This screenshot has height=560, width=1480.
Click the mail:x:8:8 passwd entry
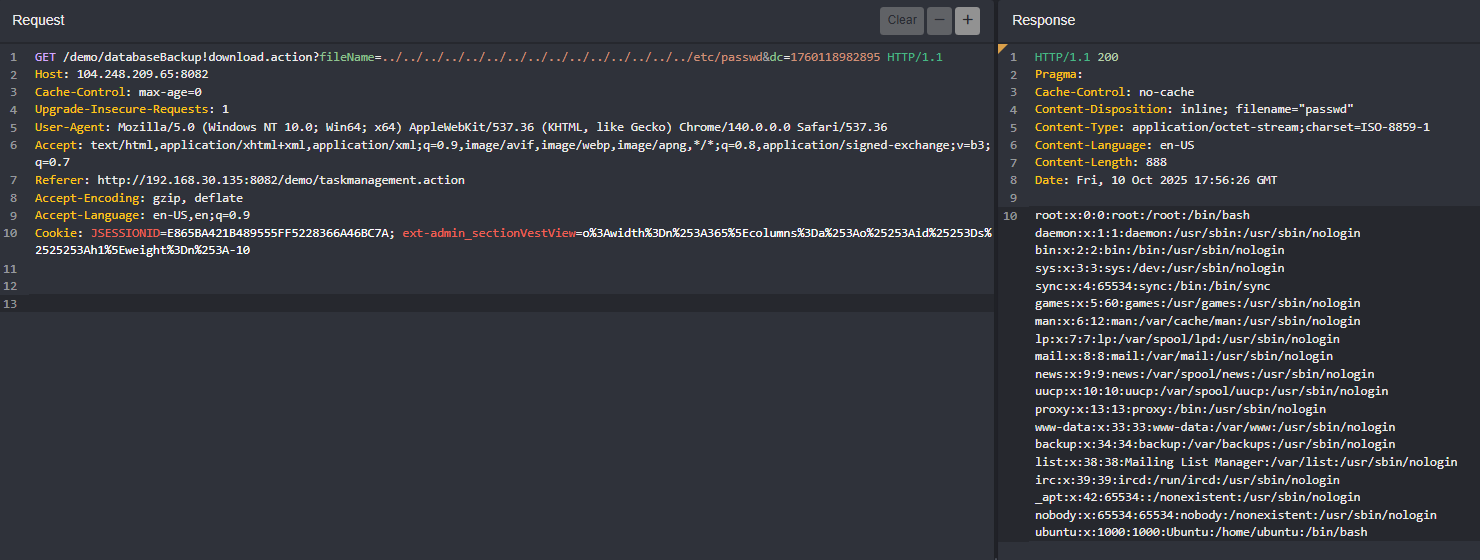tap(1183, 356)
